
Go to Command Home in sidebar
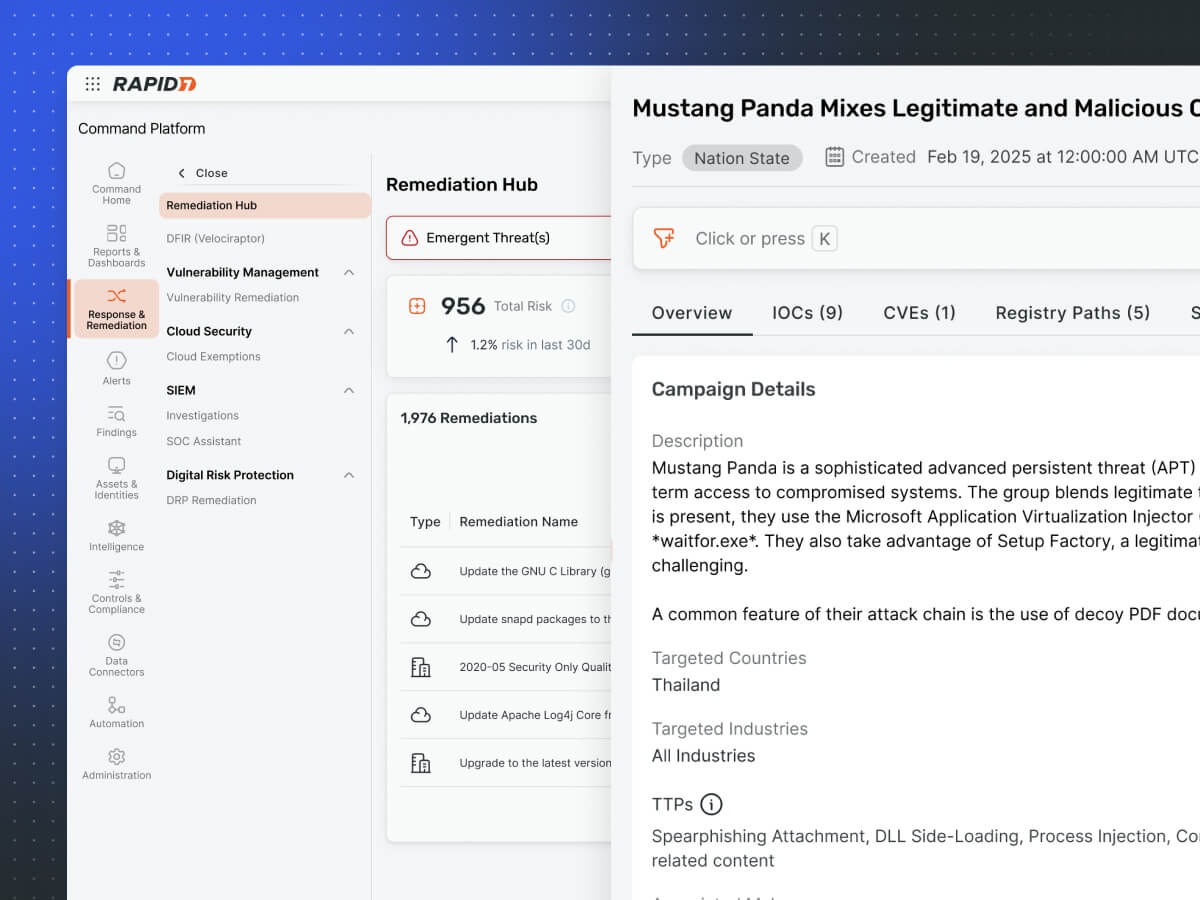click(x=117, y=183)
